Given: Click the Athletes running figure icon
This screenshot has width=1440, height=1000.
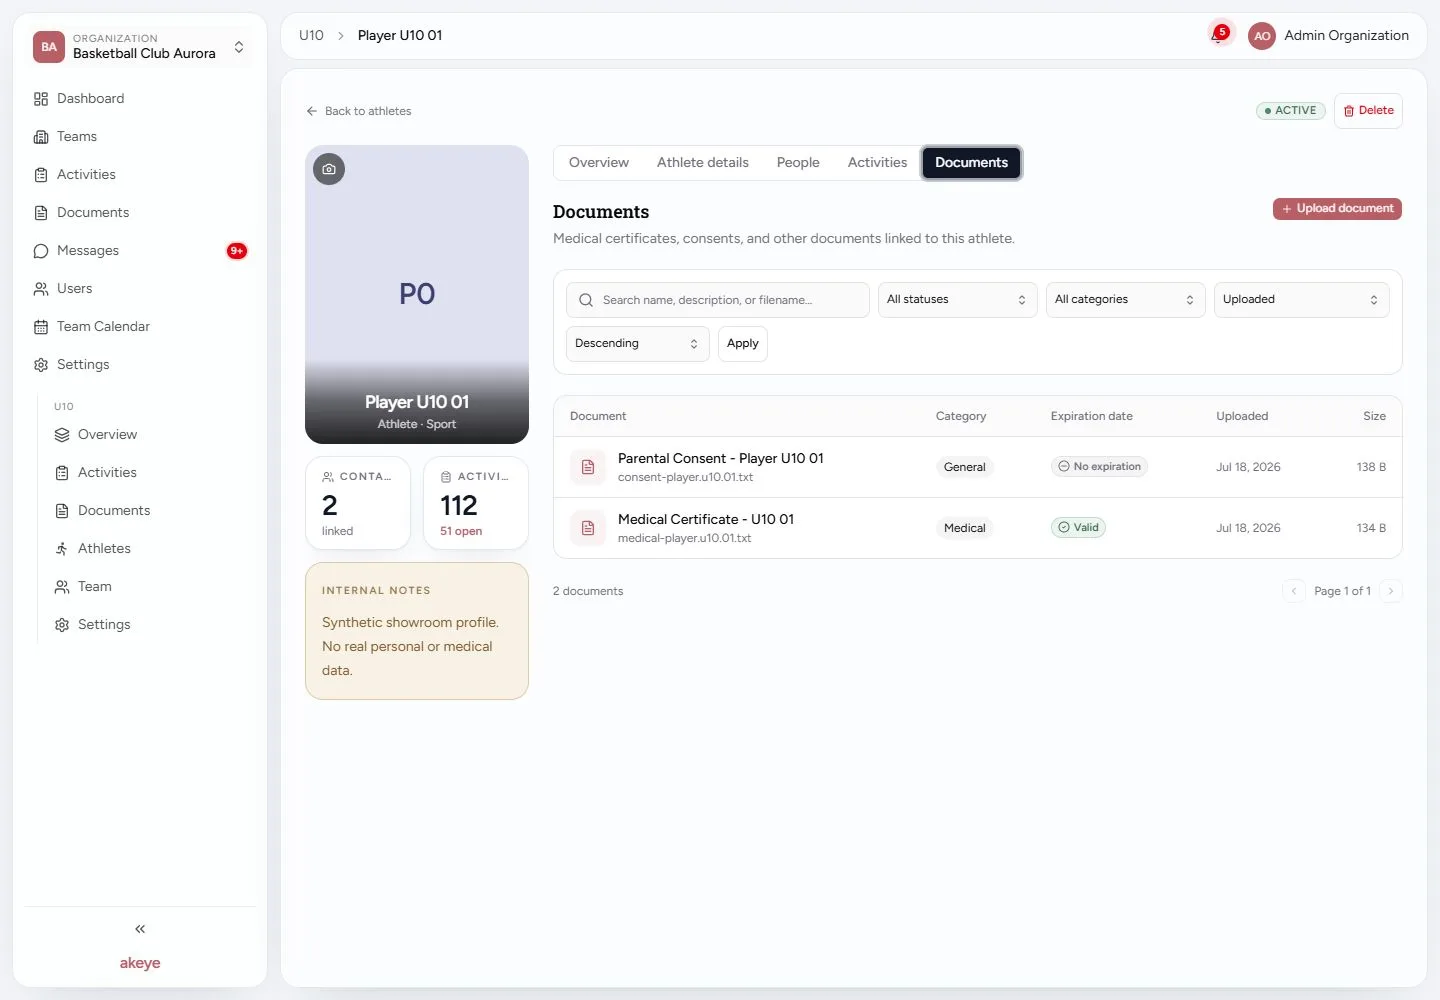Looking at the screenshot, I should tap(62, 549).
